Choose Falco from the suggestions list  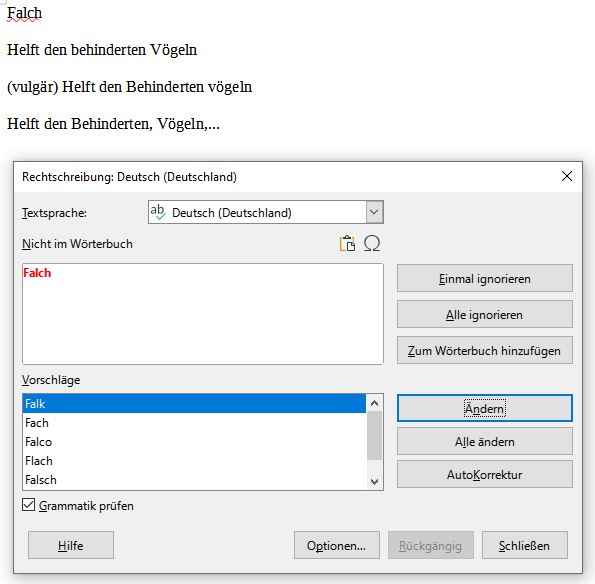(x=194, y=441)
